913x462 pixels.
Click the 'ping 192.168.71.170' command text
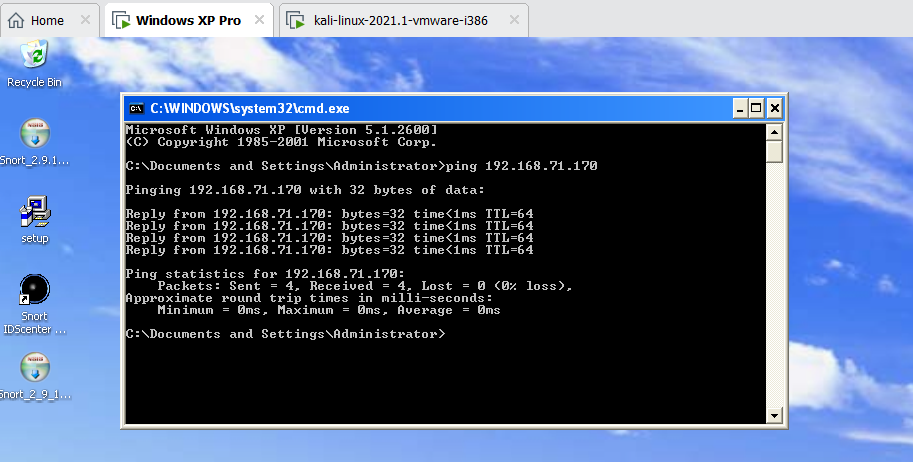click(522, 166)
